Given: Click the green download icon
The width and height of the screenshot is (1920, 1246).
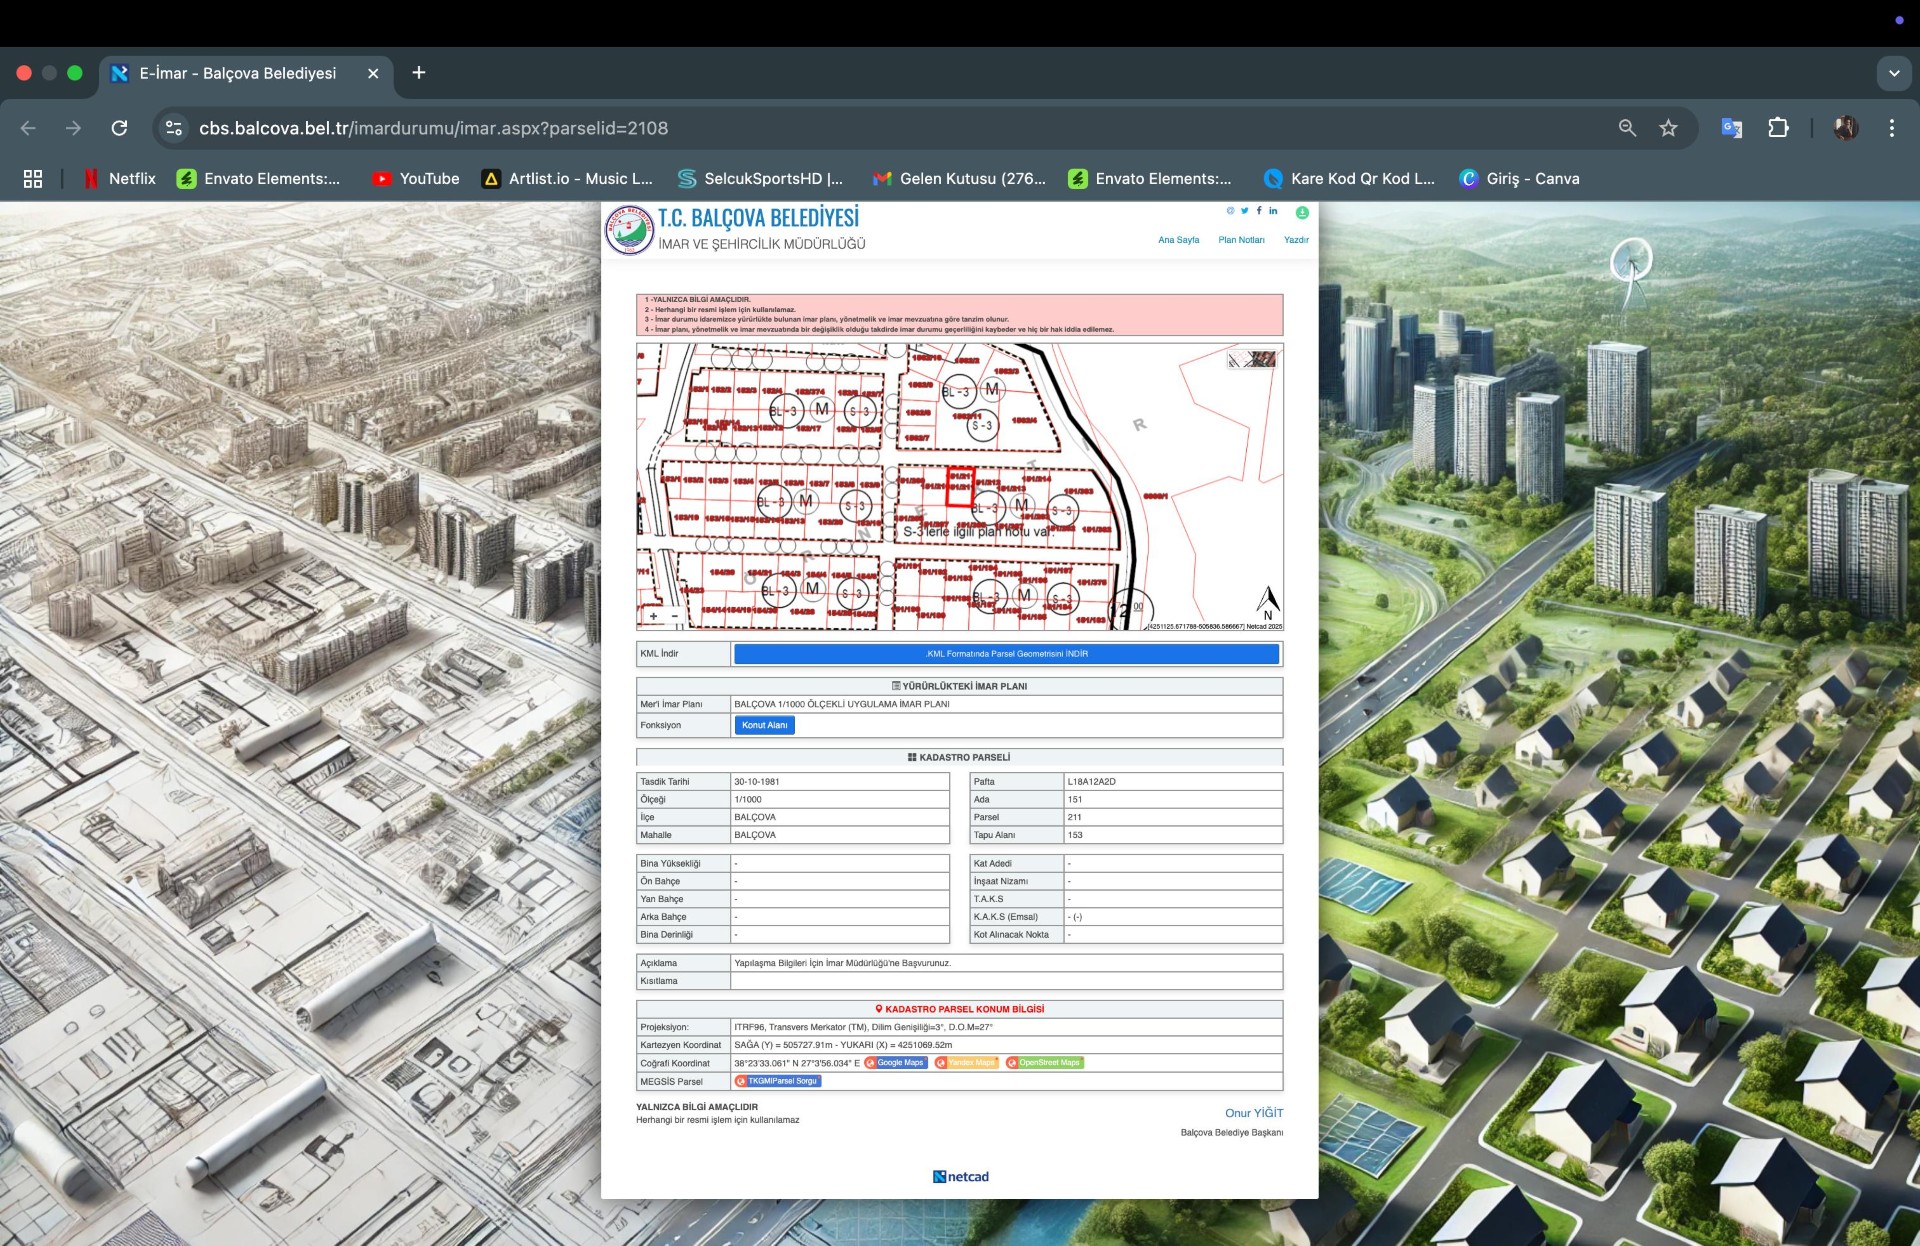Looking at the screenshot, I should pyautogui.click(x=1302, y=212).
